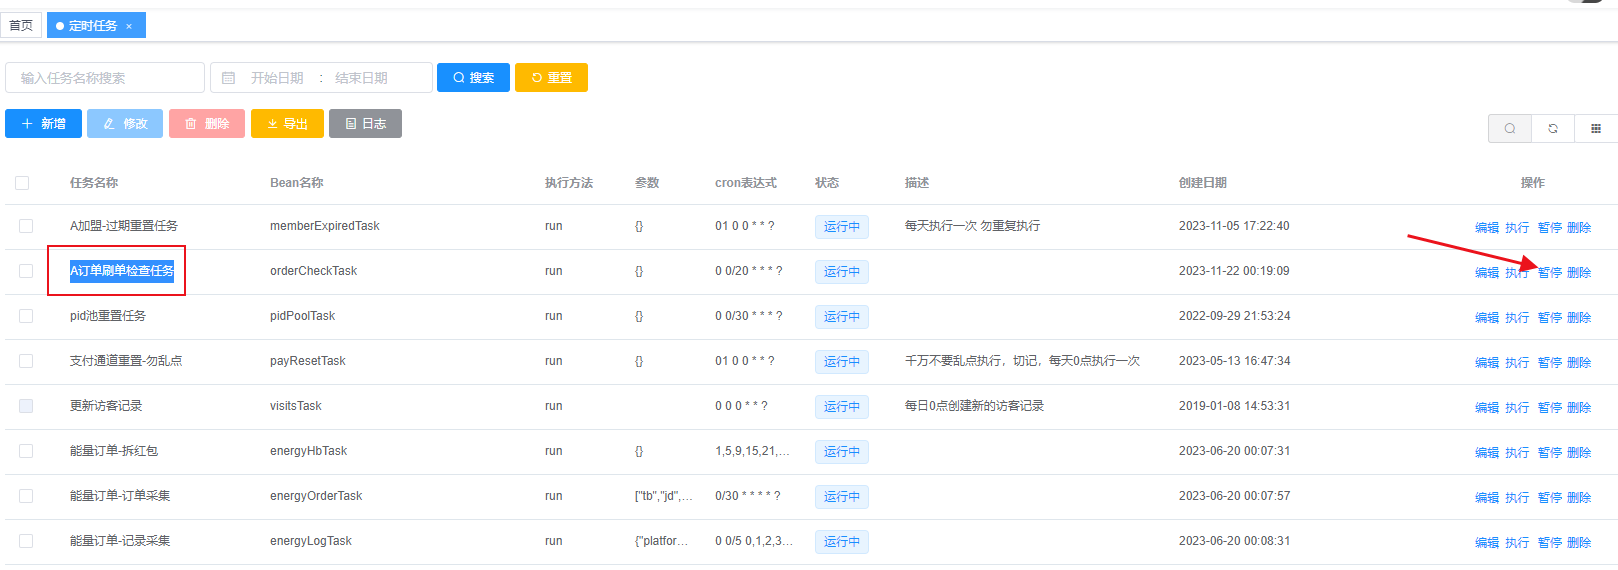
Task: Click the blue 新增 add button
Action: [43, 124]
